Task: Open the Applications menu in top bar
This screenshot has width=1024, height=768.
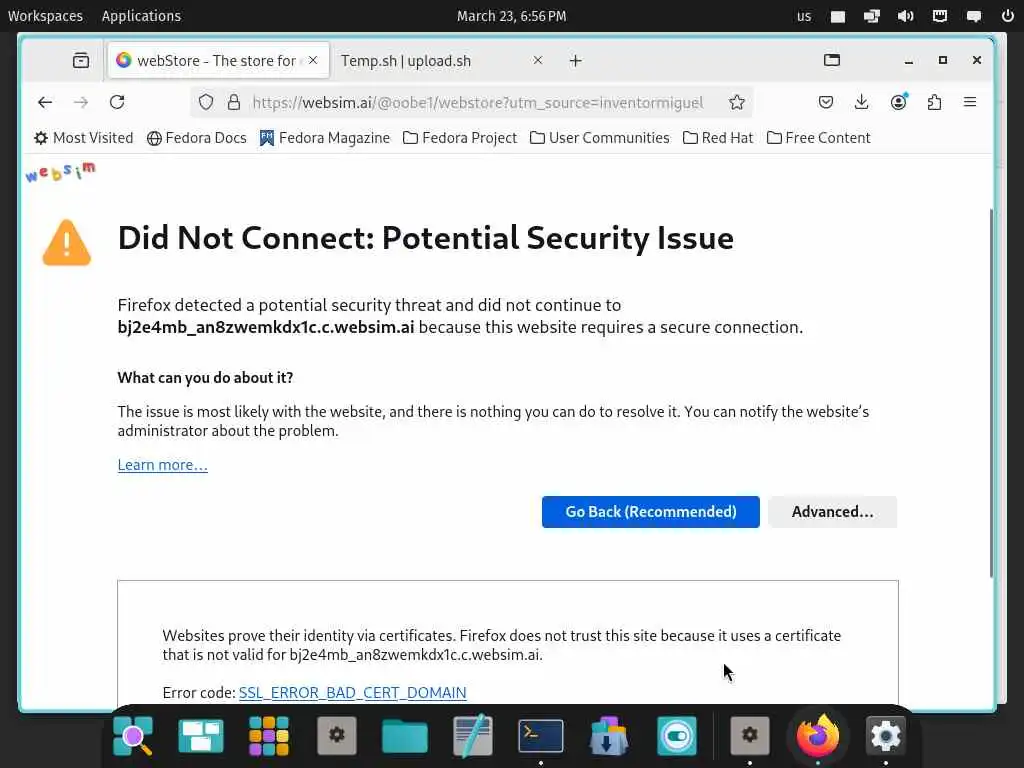Action: click(x=141, y=16)
